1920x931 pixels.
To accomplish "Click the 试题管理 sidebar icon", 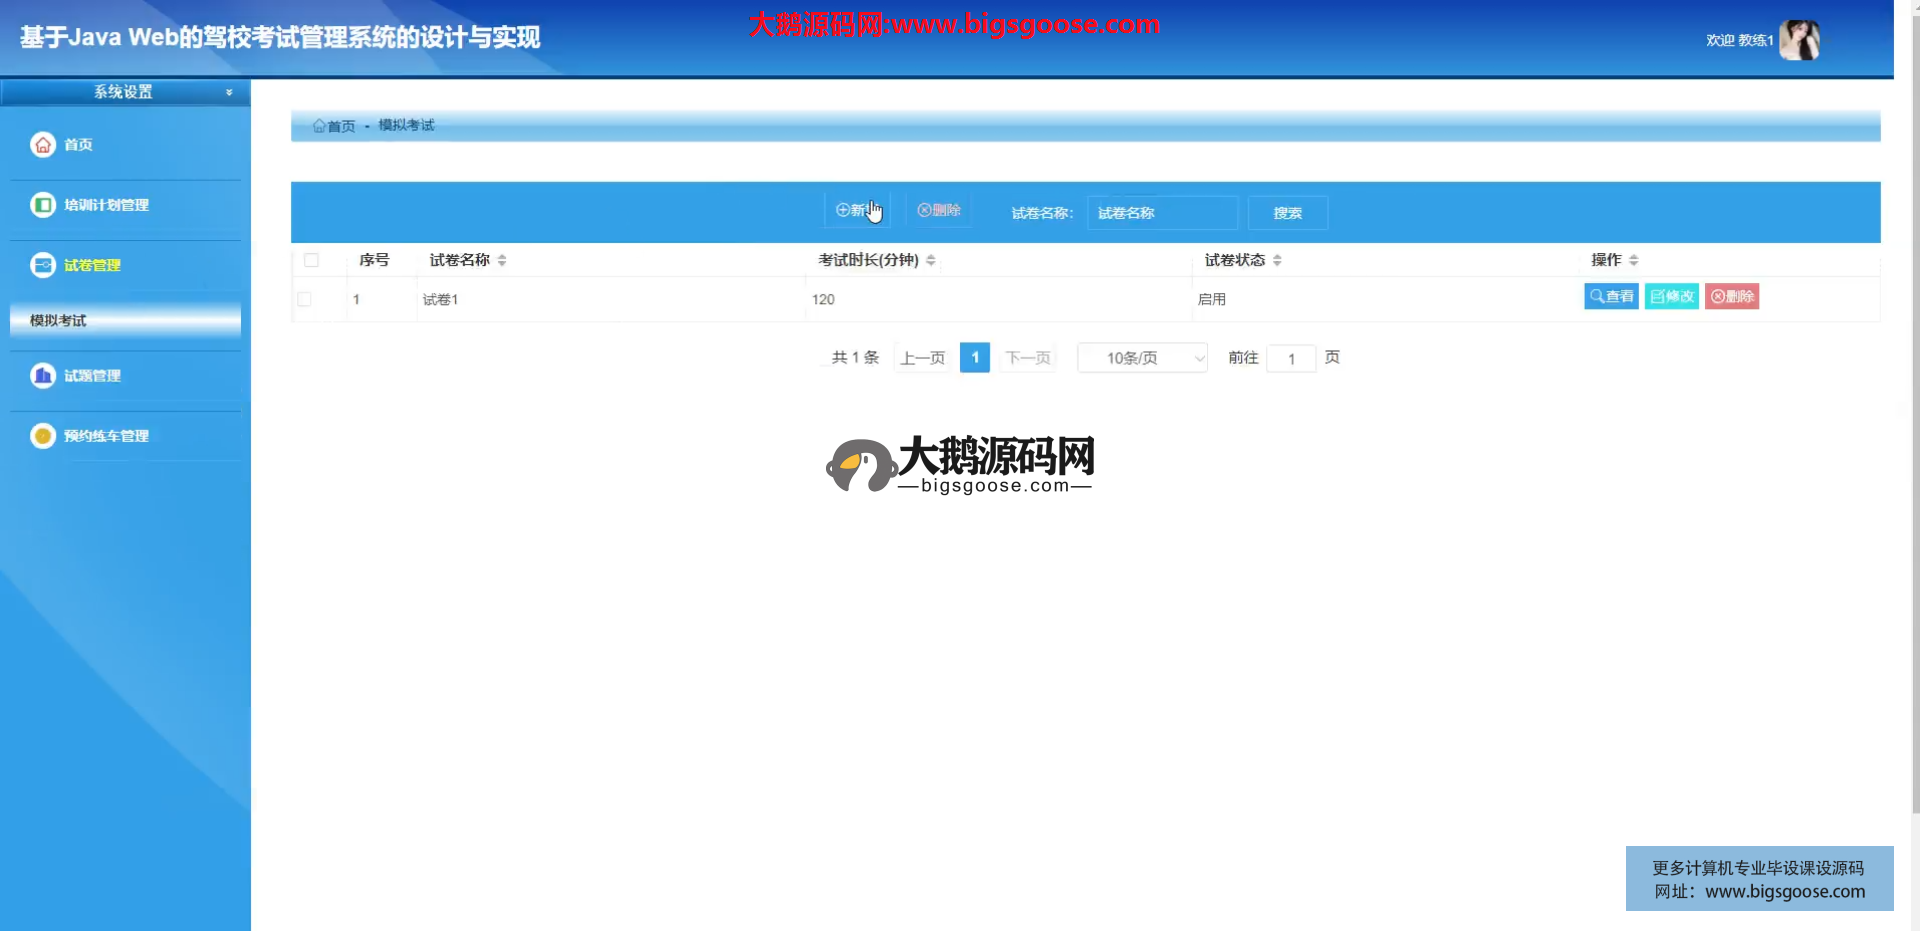I will pyautogui.click(x=43, y=376).
